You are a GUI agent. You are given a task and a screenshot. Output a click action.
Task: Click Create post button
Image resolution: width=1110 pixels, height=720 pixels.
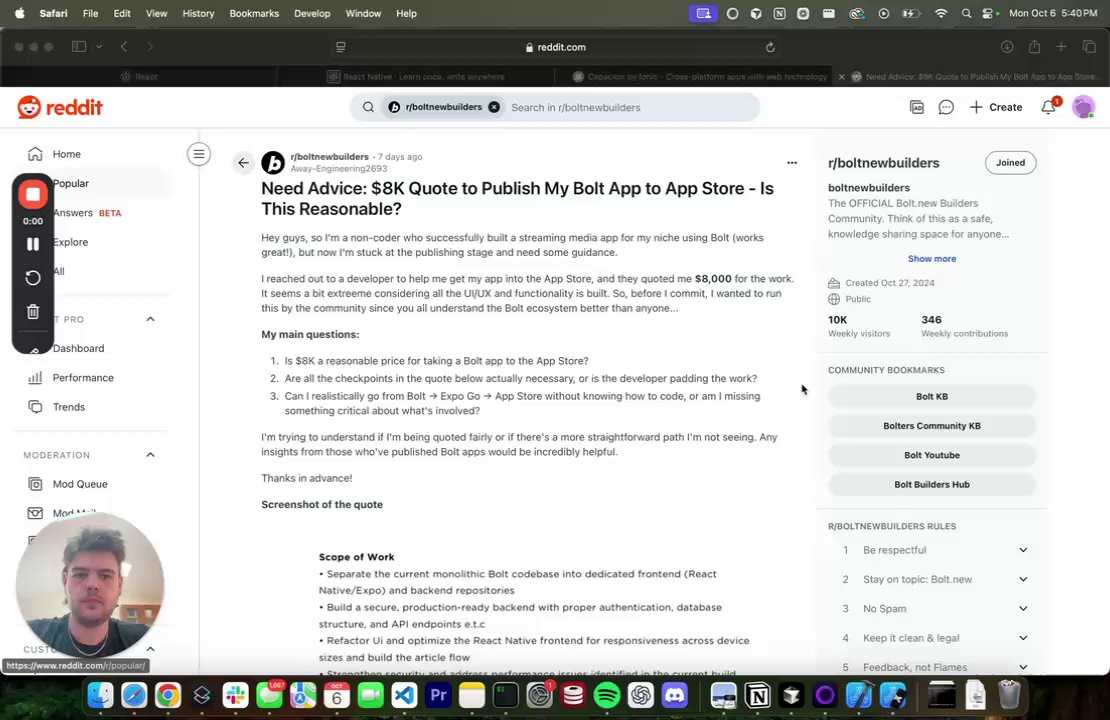[x=995, y=107]
